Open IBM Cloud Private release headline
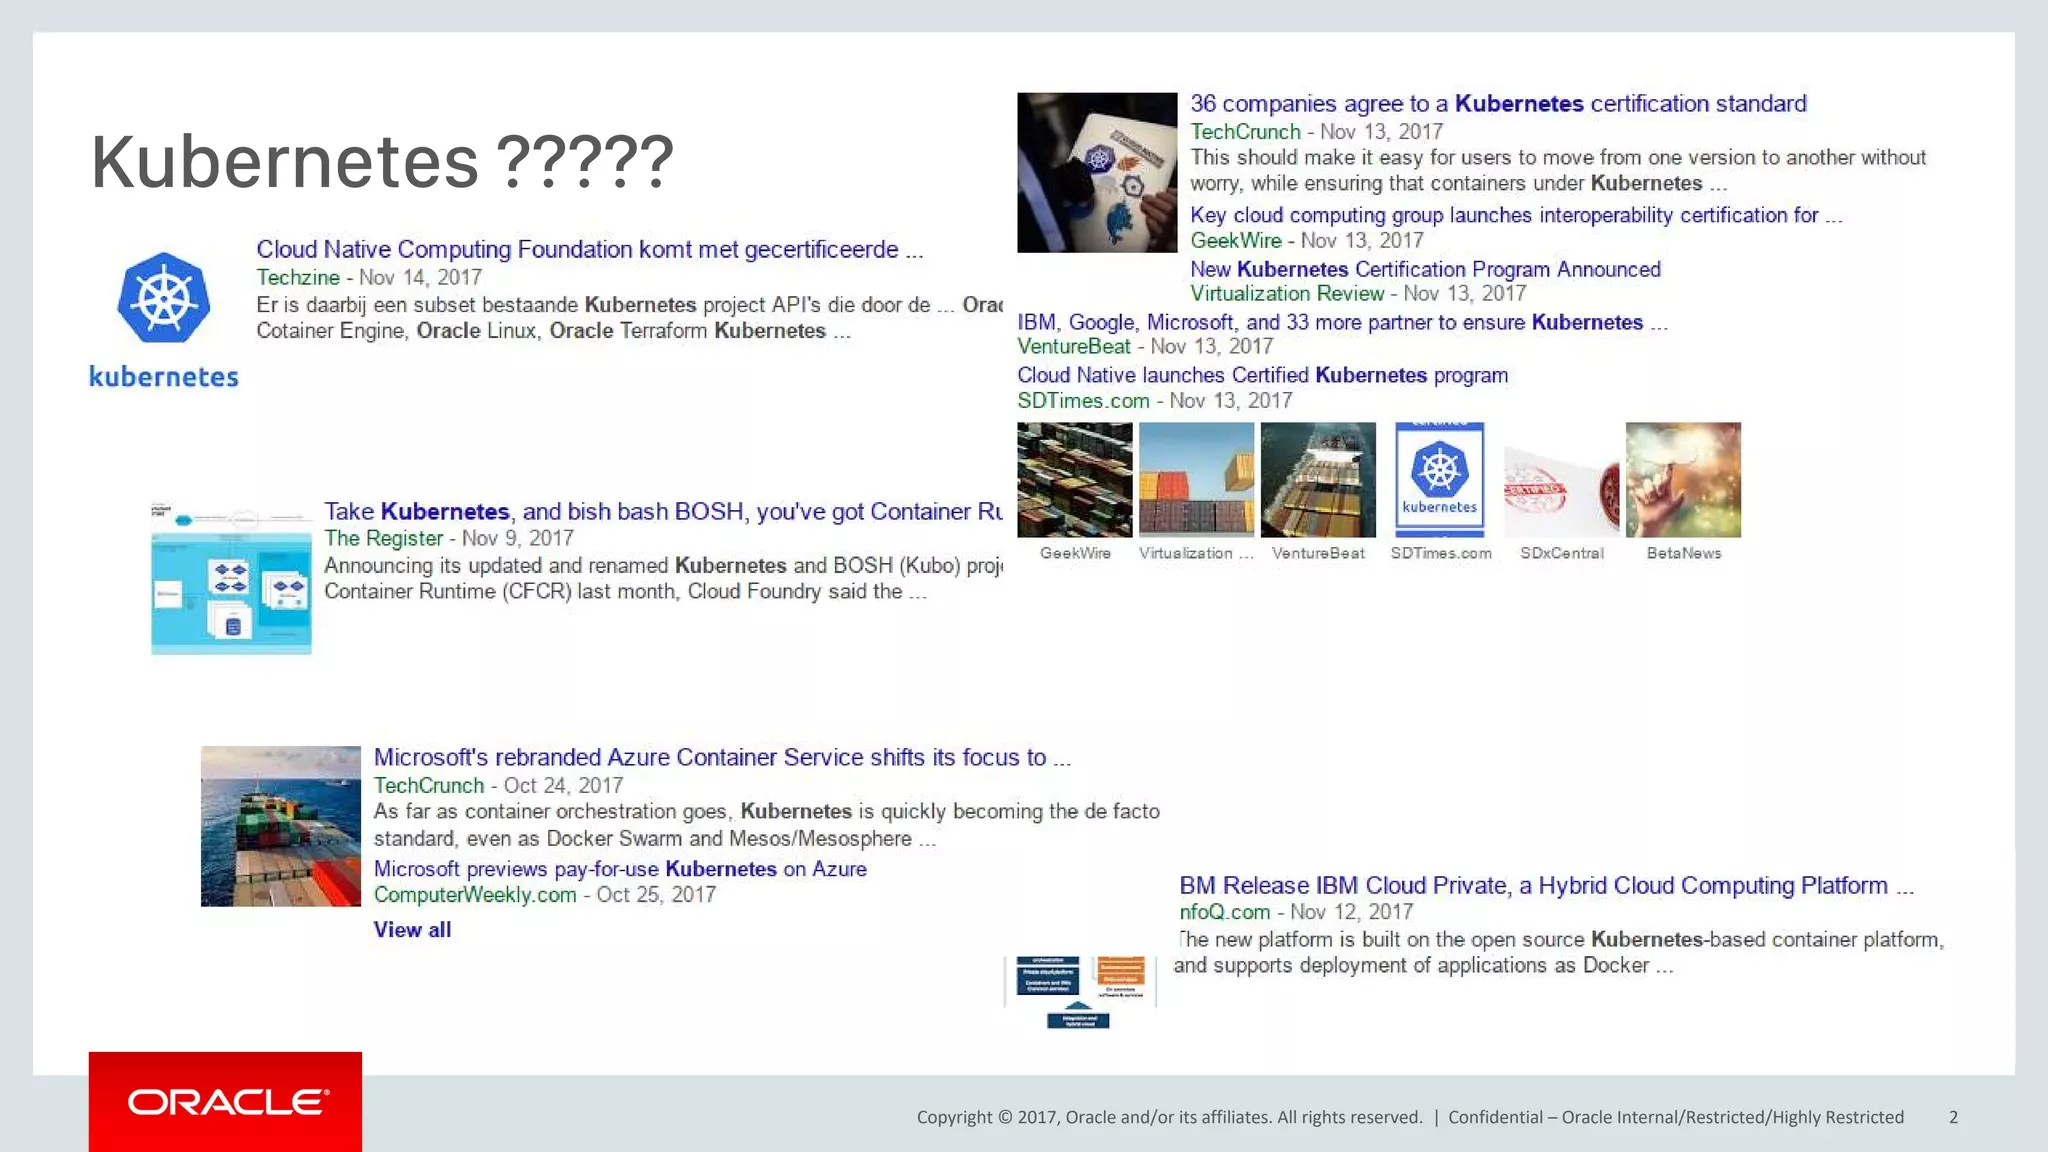The width and height of the screenshot is (2048, 1152). point(1545,886)
